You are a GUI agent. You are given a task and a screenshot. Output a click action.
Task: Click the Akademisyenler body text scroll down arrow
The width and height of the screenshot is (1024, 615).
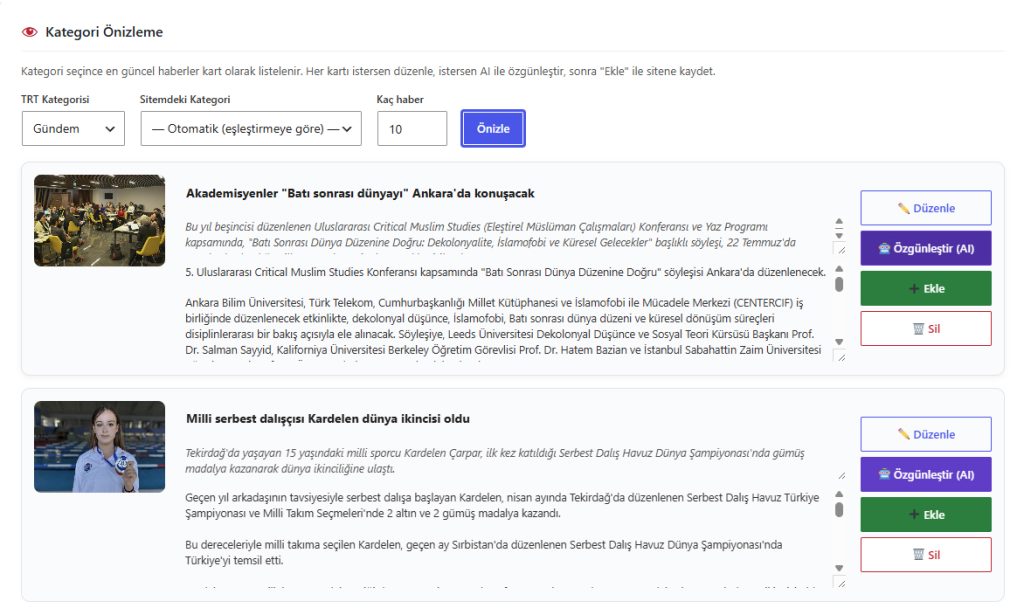[x=839, y=342]
